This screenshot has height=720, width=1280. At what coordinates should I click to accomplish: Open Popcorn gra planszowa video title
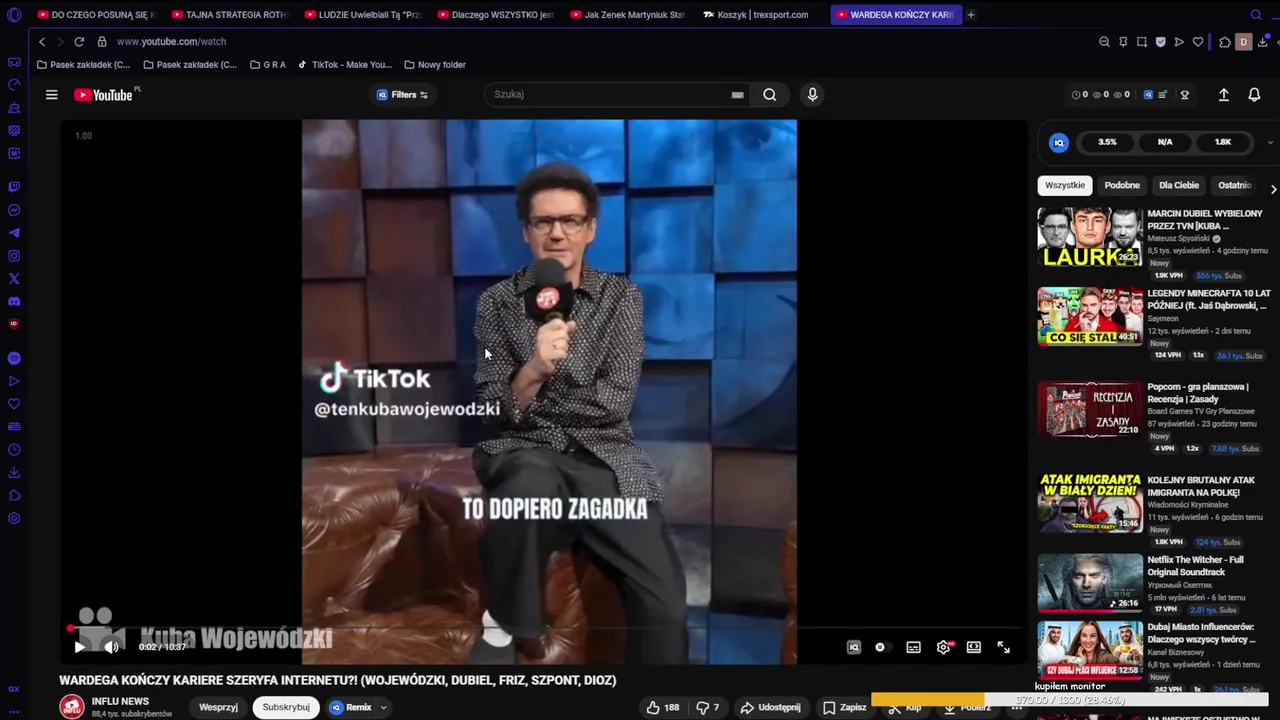1198,392
